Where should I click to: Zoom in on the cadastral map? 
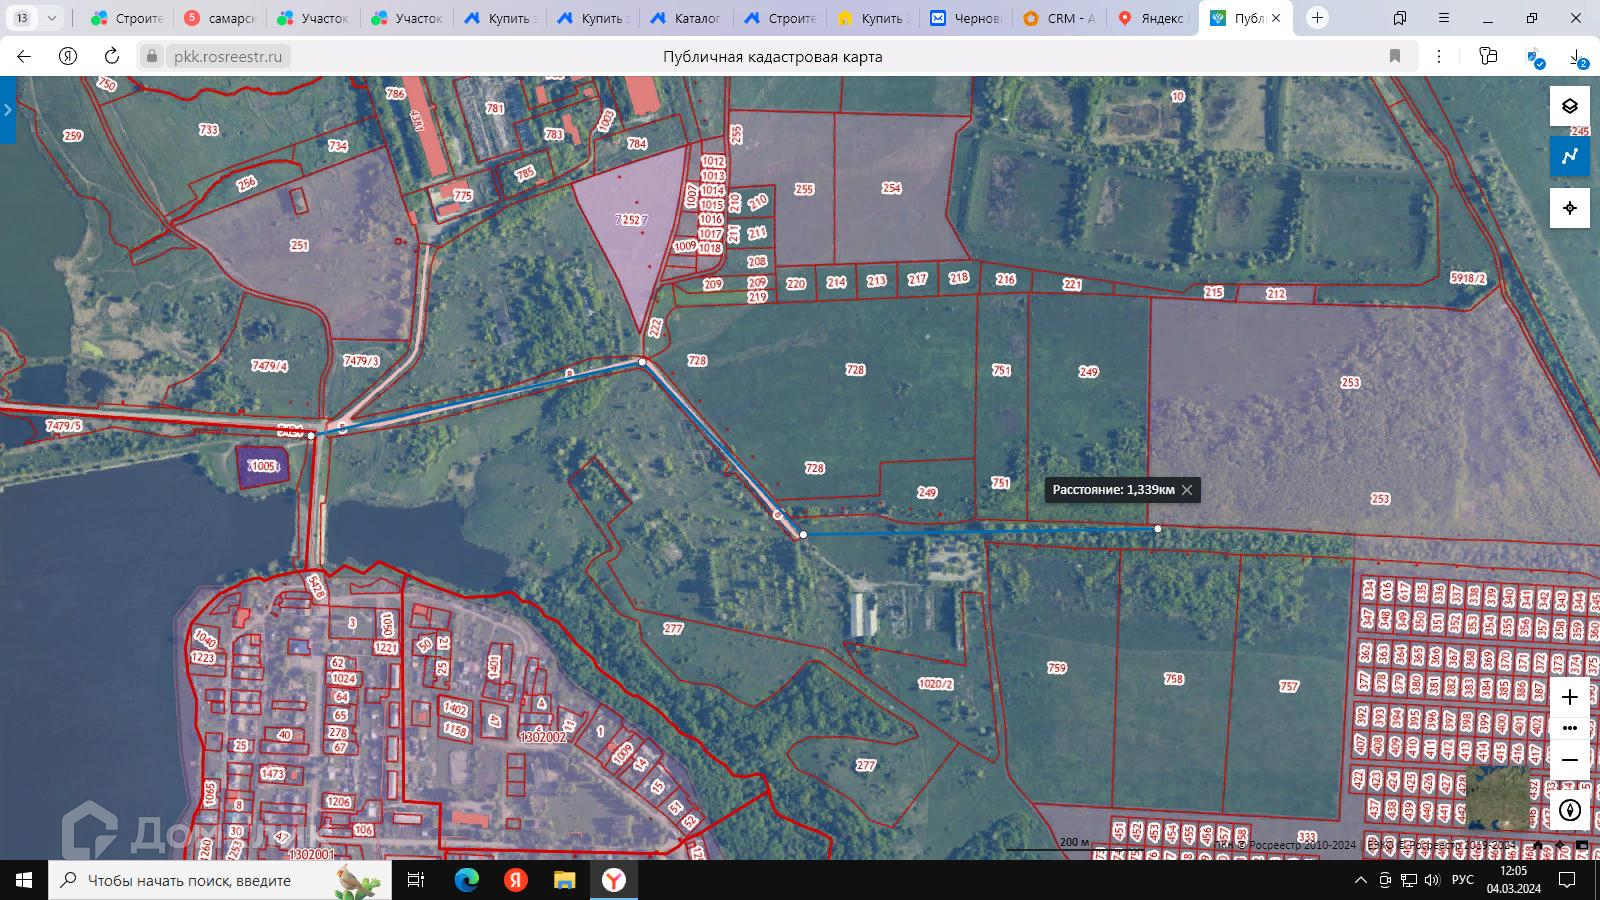[1569, 697]
